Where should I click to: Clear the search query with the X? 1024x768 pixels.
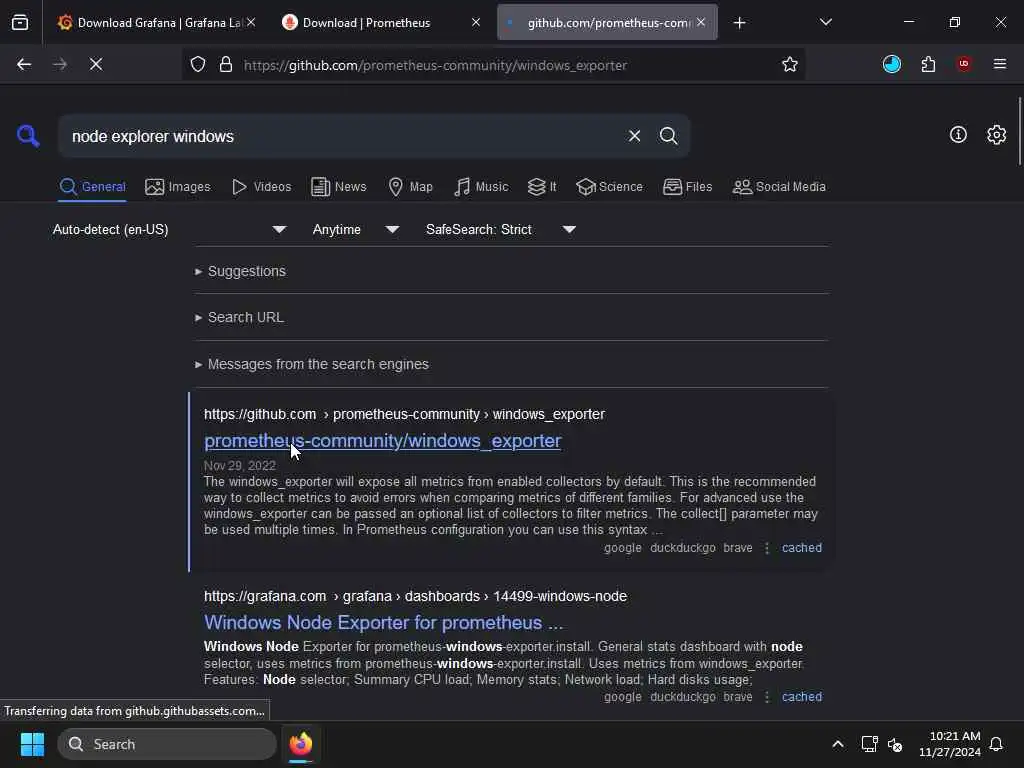point(634,136)
